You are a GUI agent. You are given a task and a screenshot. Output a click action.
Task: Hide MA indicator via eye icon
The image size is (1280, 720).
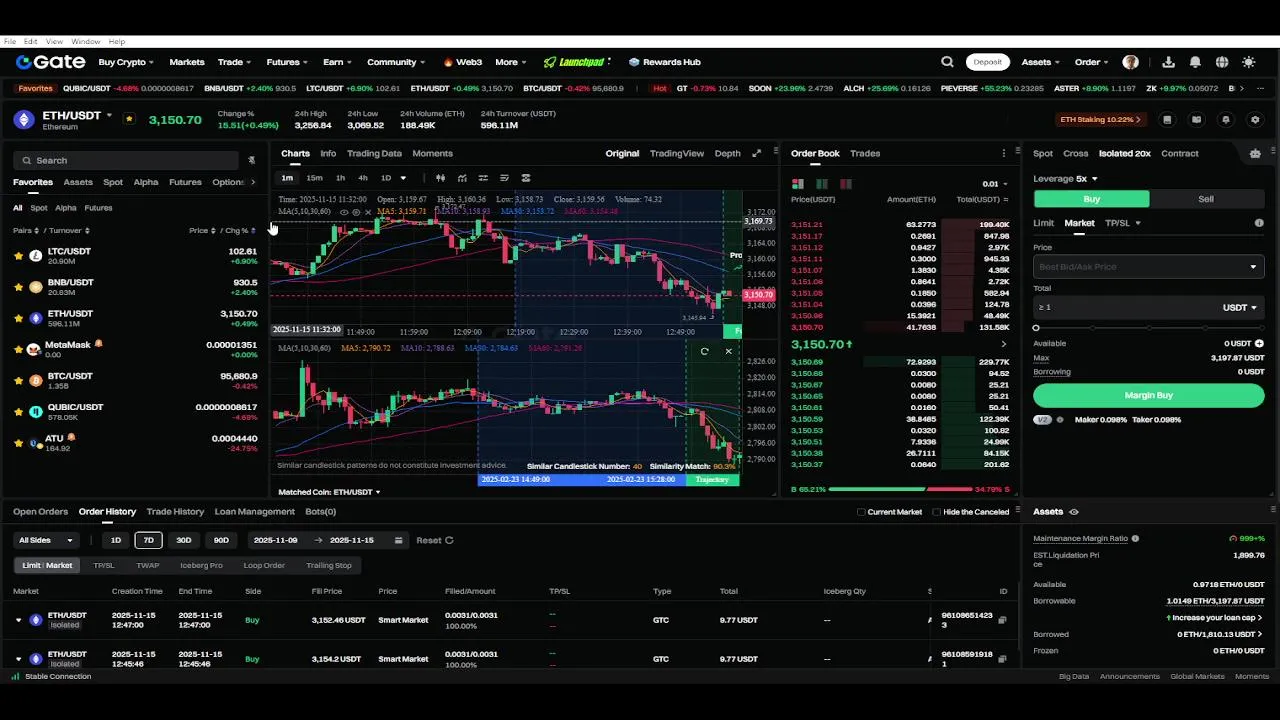344,212
